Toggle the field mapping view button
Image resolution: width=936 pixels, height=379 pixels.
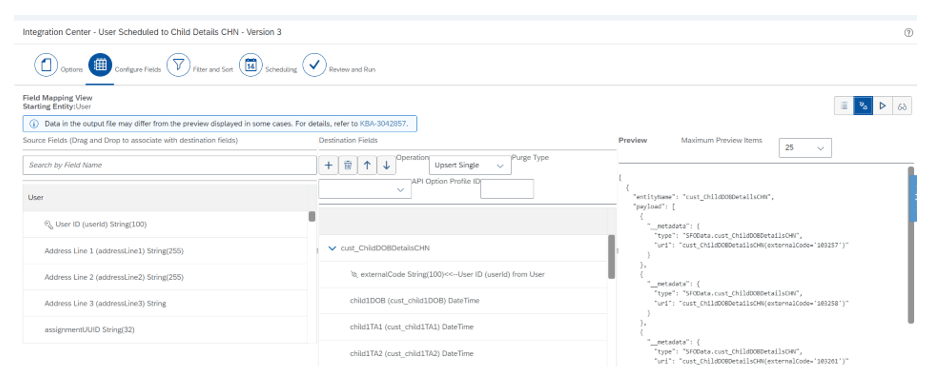pos(863,106)
